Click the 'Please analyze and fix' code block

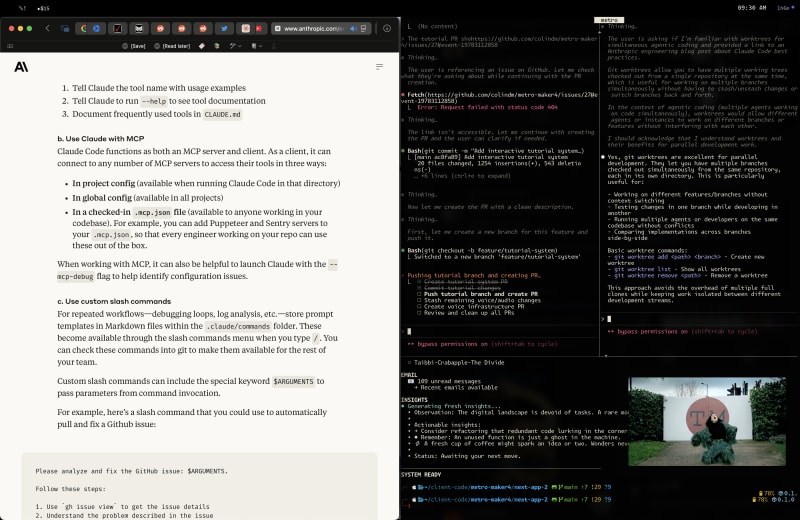[199, 486]
